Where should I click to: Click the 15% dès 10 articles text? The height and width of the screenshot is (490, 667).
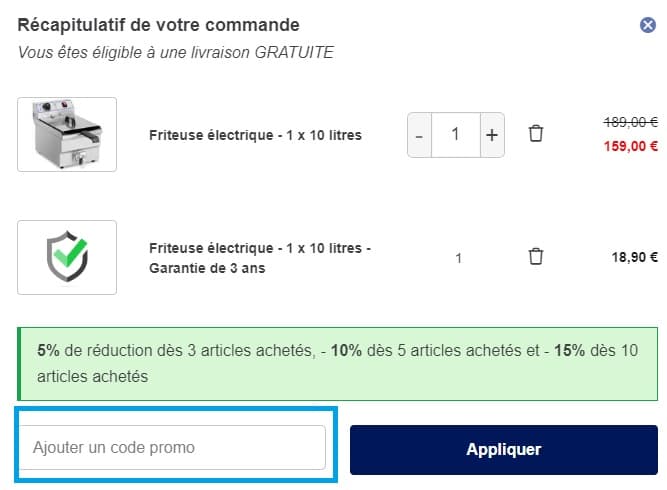coord(590,351)
